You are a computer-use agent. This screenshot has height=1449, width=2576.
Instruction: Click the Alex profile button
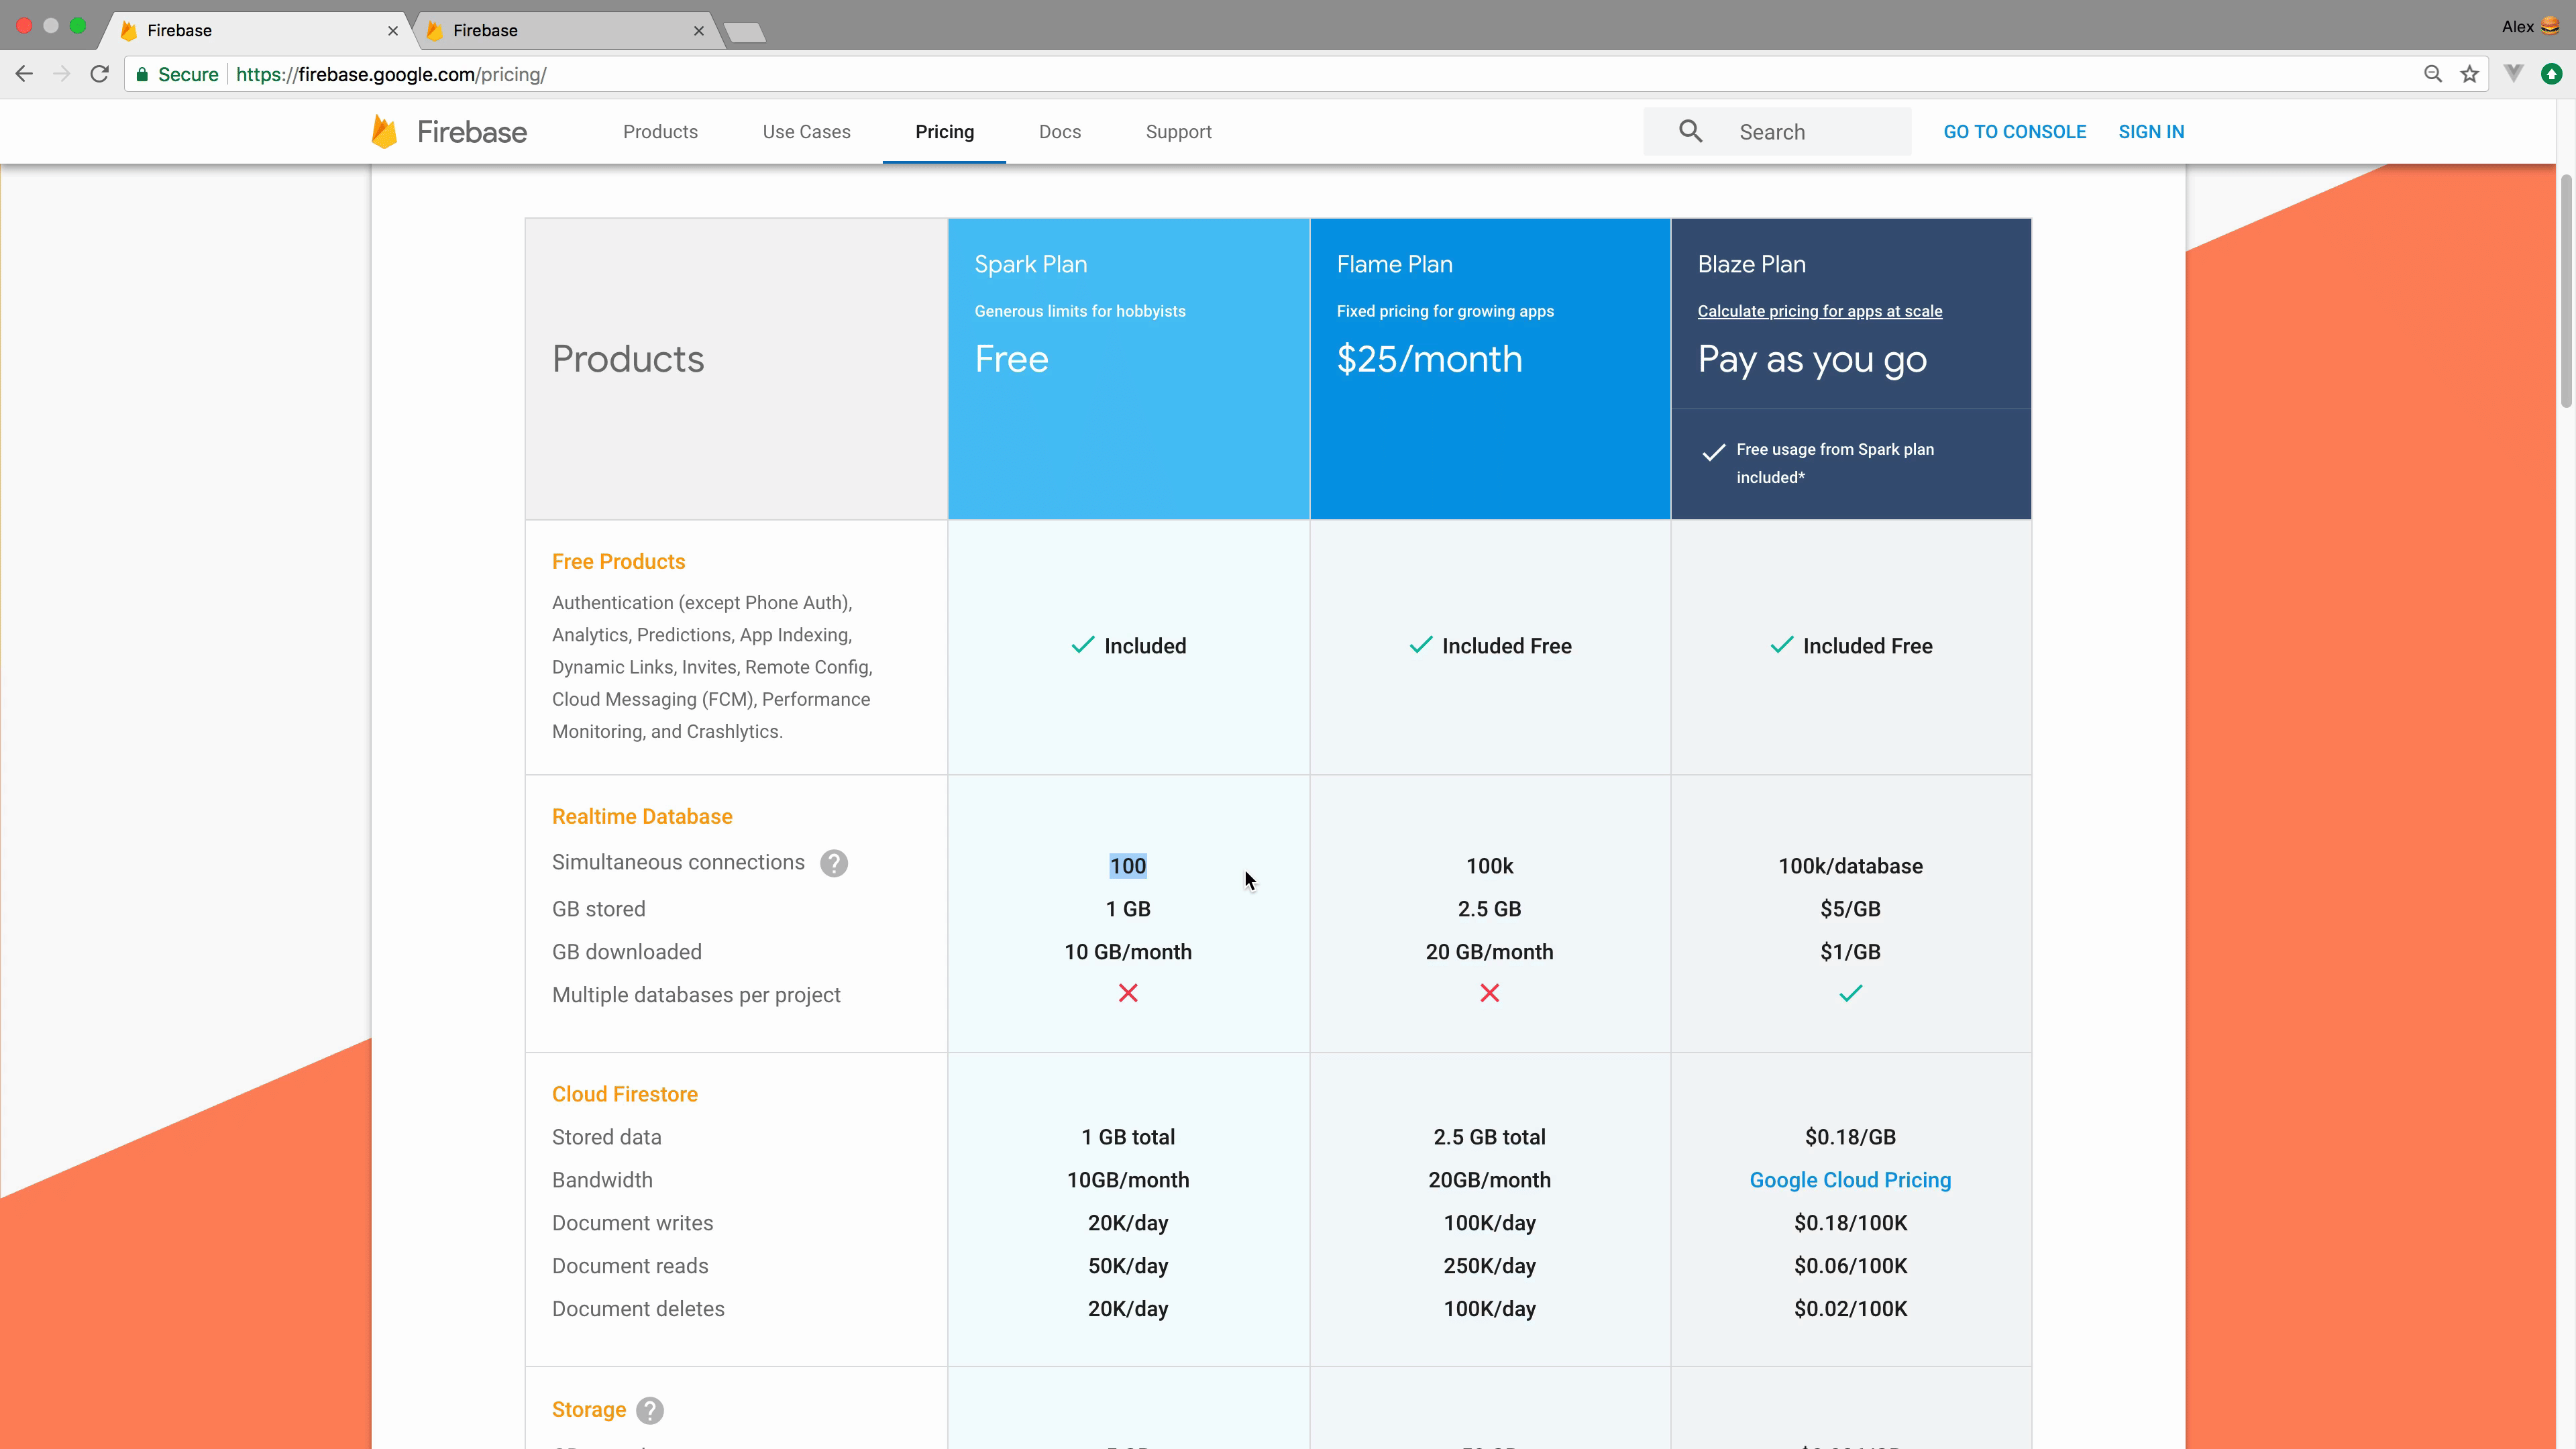(2531, 27)
